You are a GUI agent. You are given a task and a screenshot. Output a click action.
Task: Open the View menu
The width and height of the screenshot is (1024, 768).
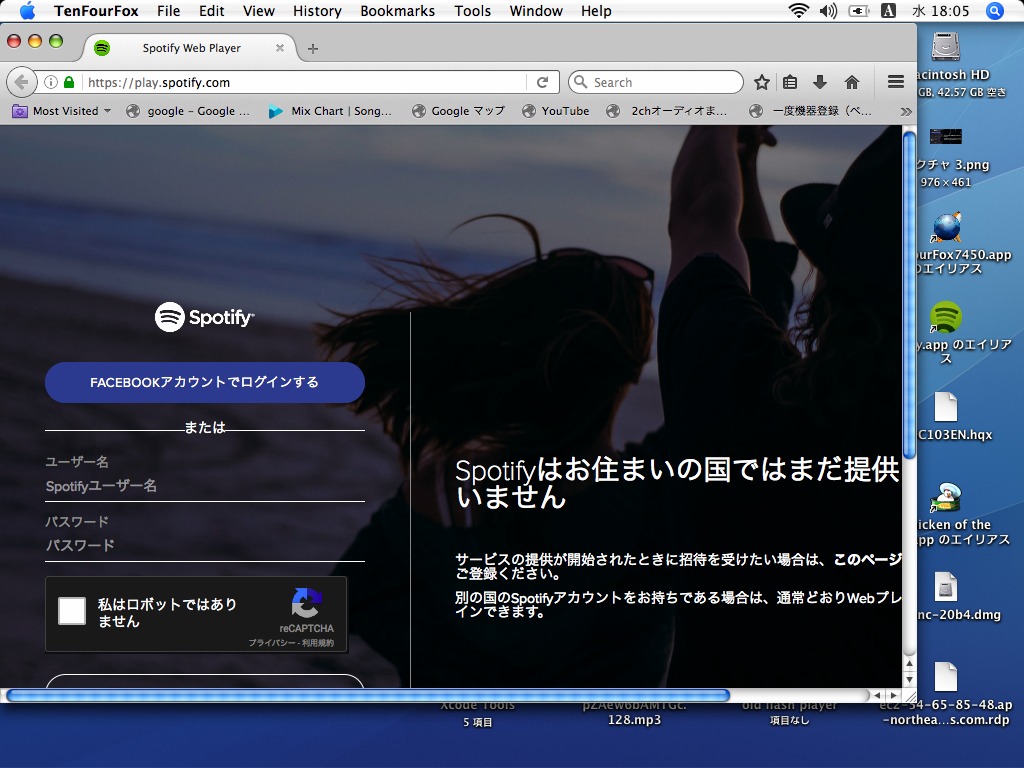[259, 11]
